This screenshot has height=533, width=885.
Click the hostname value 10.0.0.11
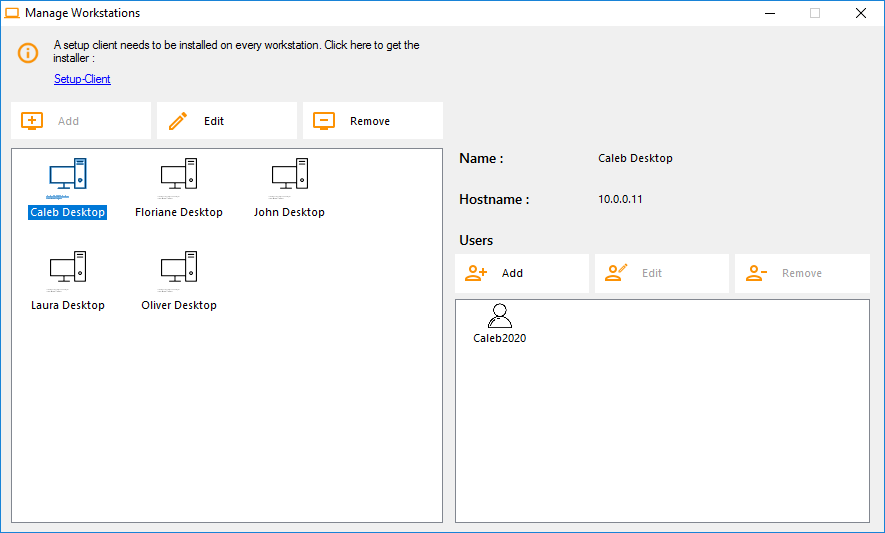[x=620, y=199]
